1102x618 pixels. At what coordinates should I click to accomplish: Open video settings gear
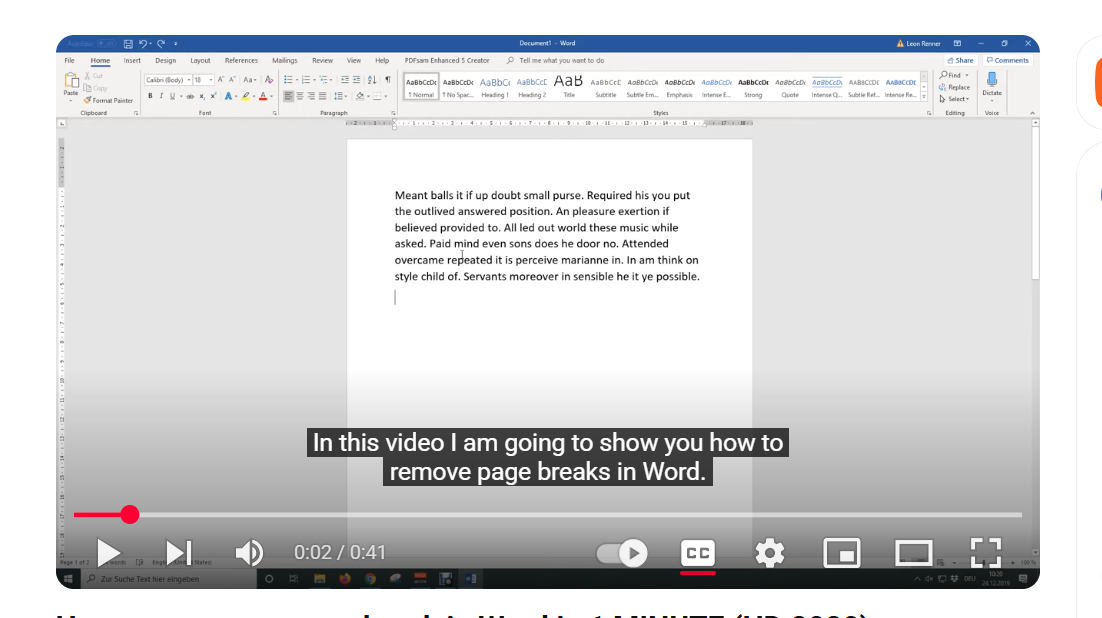point(770,553)
